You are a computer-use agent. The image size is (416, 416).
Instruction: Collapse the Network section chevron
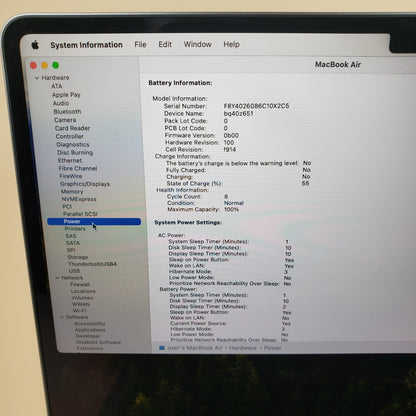click(58, 278)
